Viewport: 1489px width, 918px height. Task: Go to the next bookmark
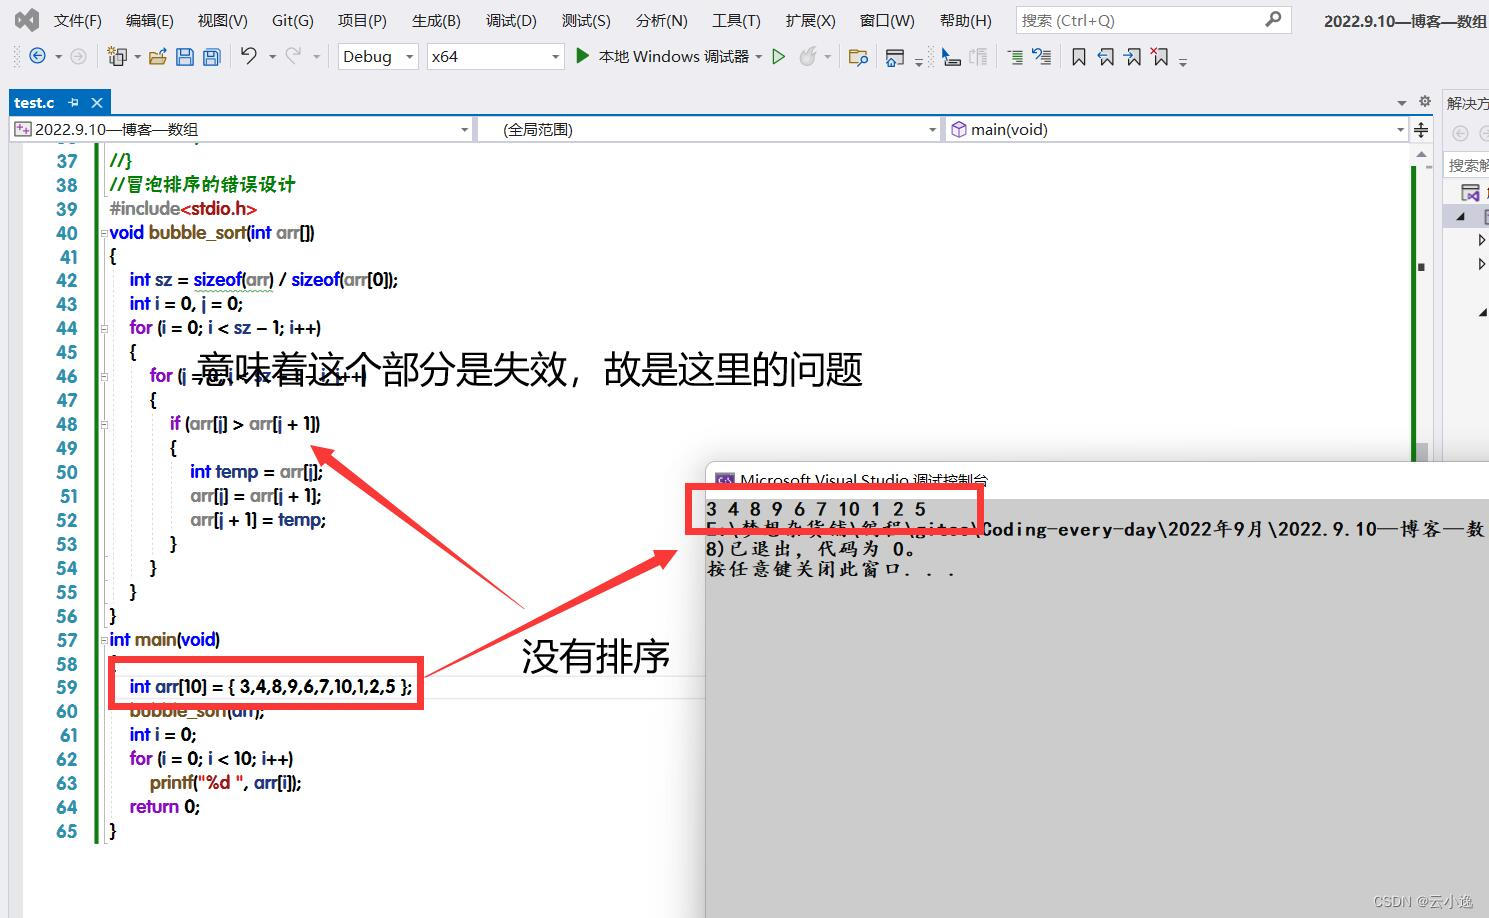tap(1132, 57)
